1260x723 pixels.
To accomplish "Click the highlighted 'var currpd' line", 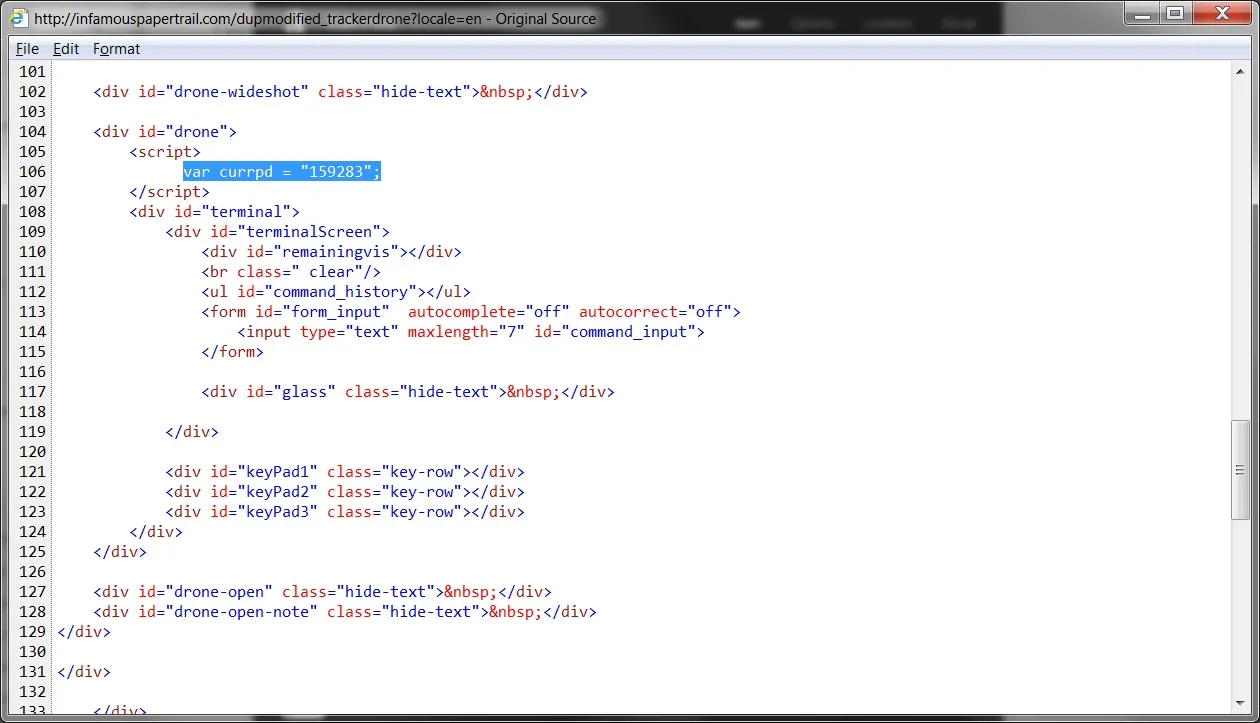I will [x=282, y=171].
